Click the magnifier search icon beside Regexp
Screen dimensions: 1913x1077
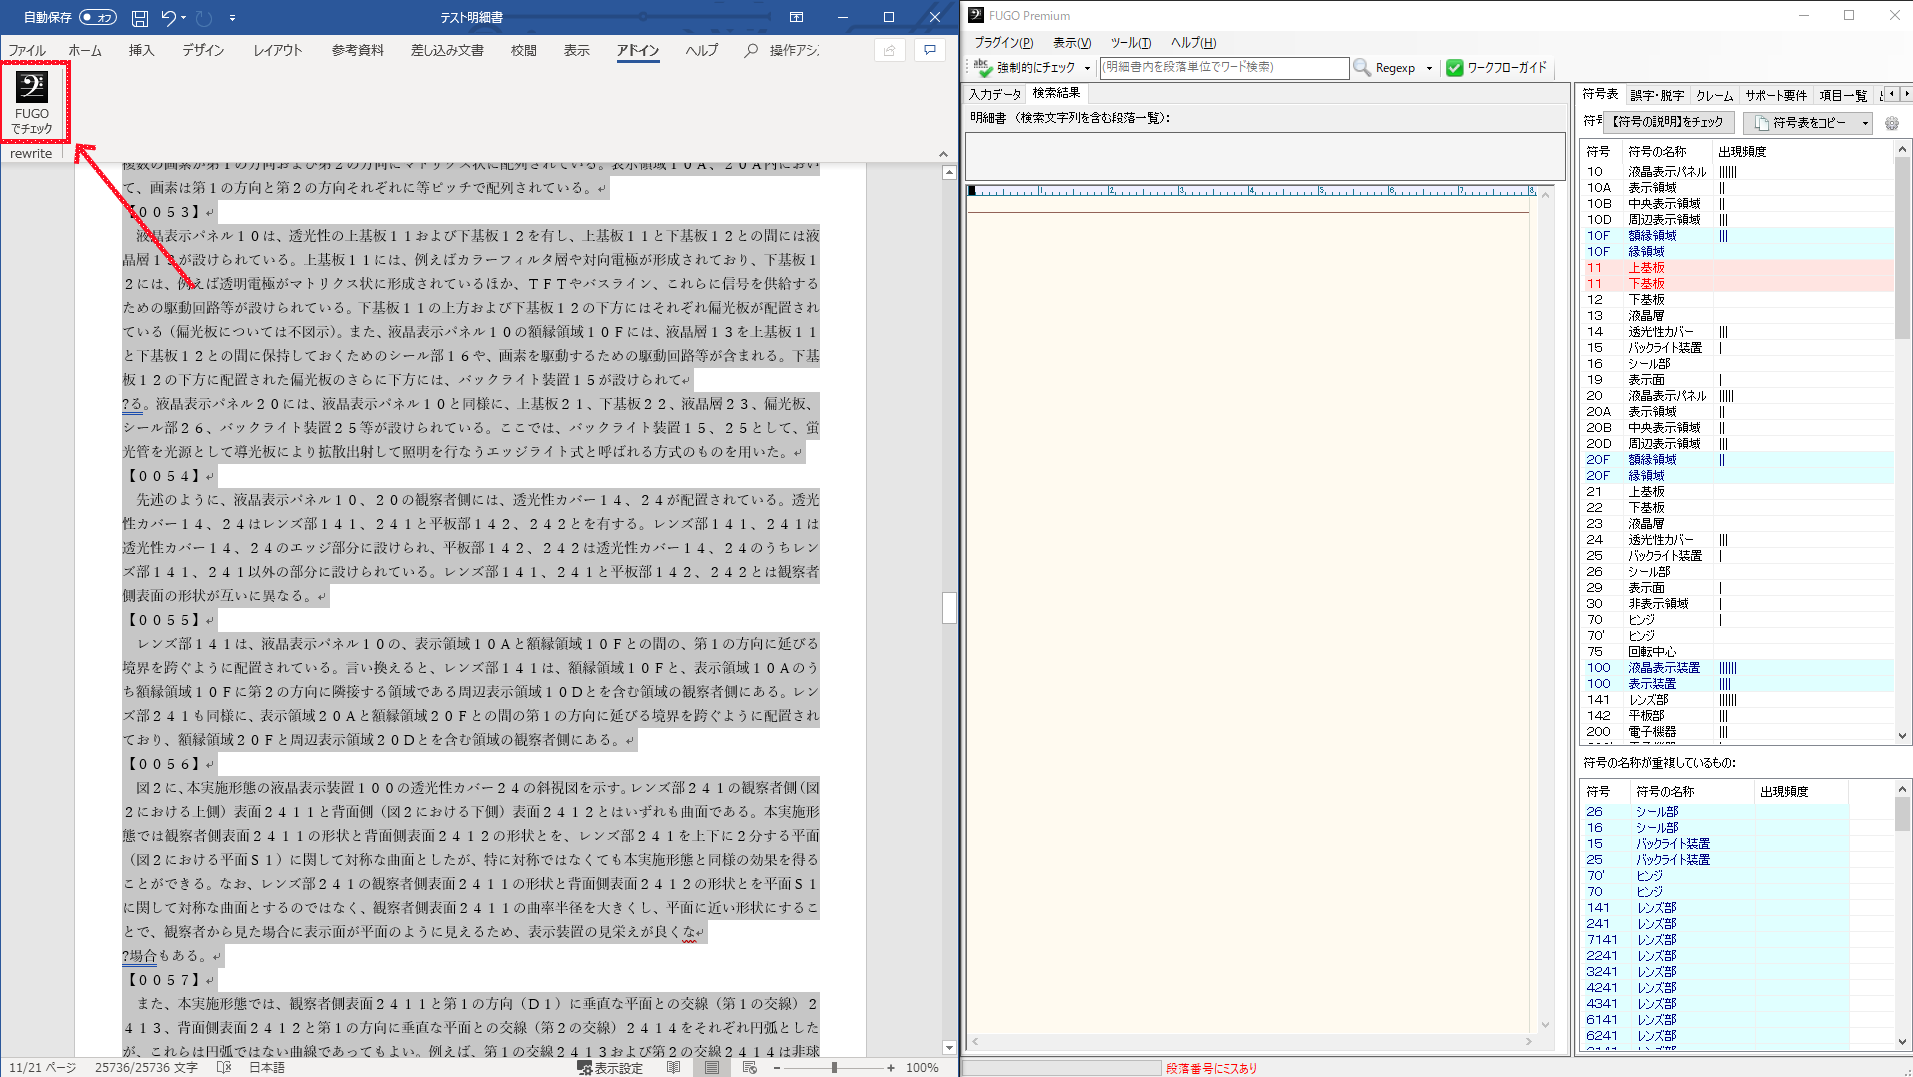(1361, 68)
